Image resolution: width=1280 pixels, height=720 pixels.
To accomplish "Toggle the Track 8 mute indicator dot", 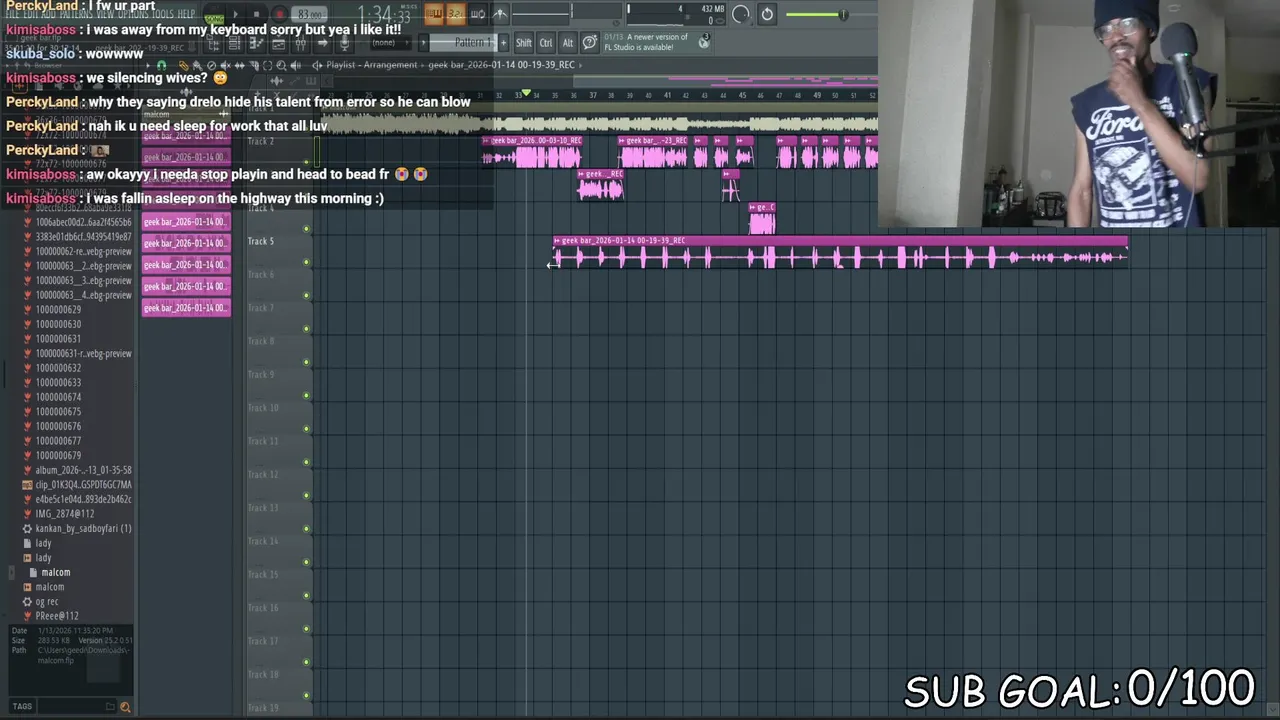I will point(307,361).
